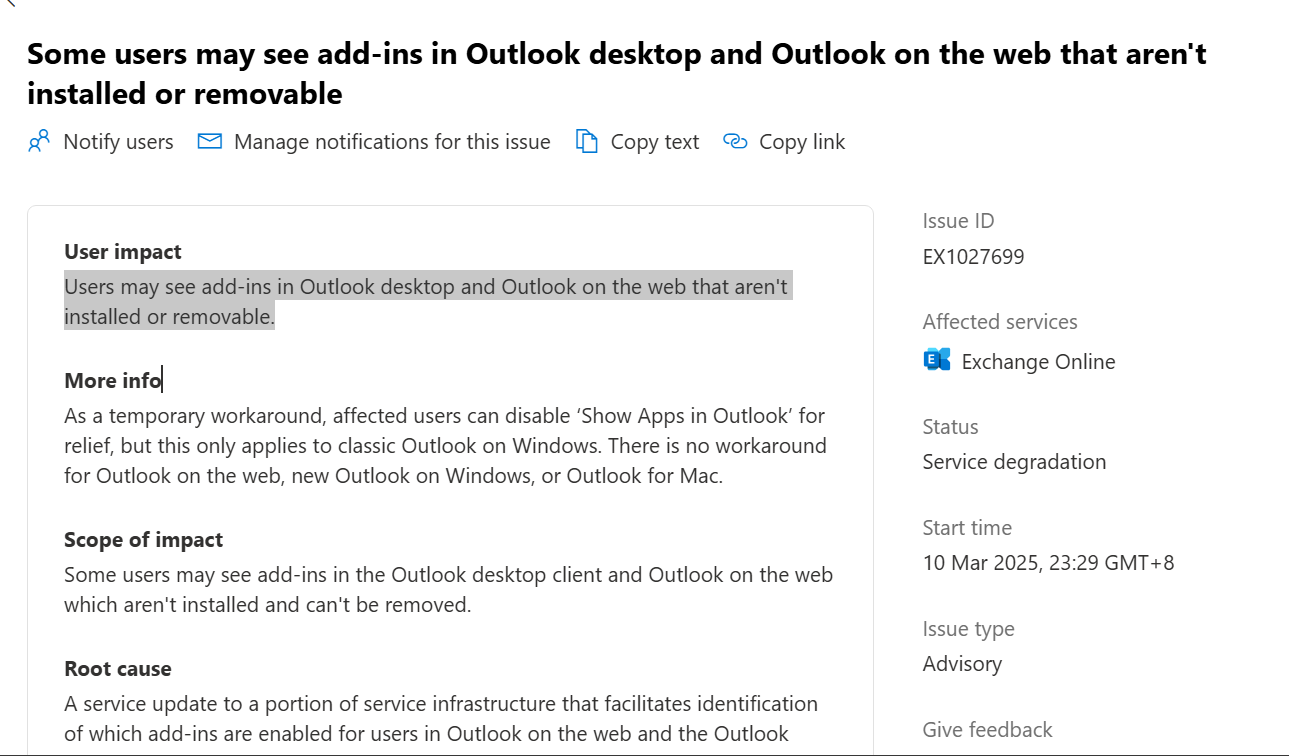1289x756 pixels.
Task: Click the Exchange Online service name
Action: tap(1039, 362)
